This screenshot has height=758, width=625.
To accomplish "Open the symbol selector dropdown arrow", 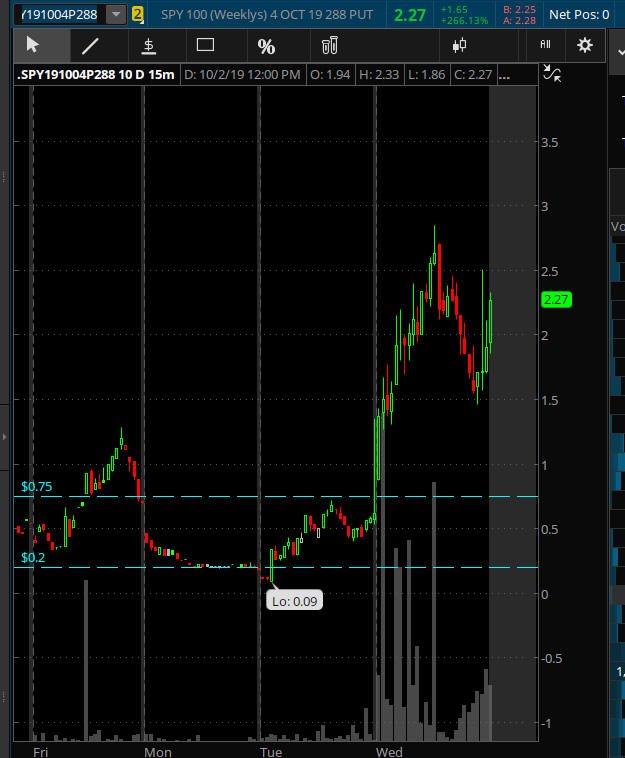I will click(116, 15).
